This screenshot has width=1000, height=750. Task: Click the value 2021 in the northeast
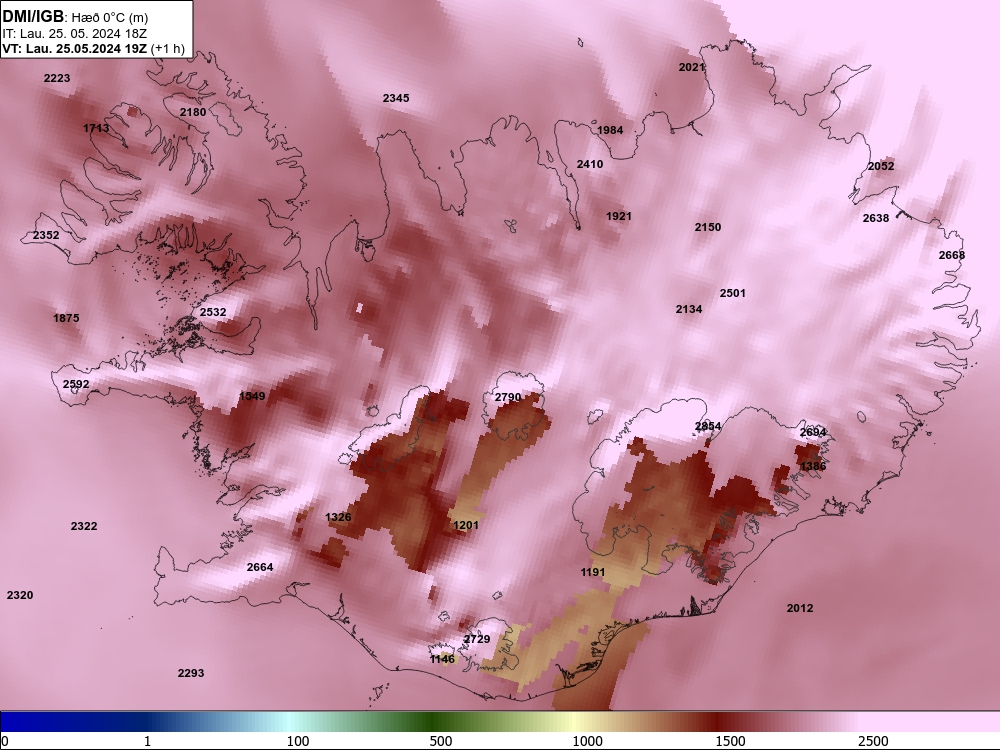pos(691,67)
